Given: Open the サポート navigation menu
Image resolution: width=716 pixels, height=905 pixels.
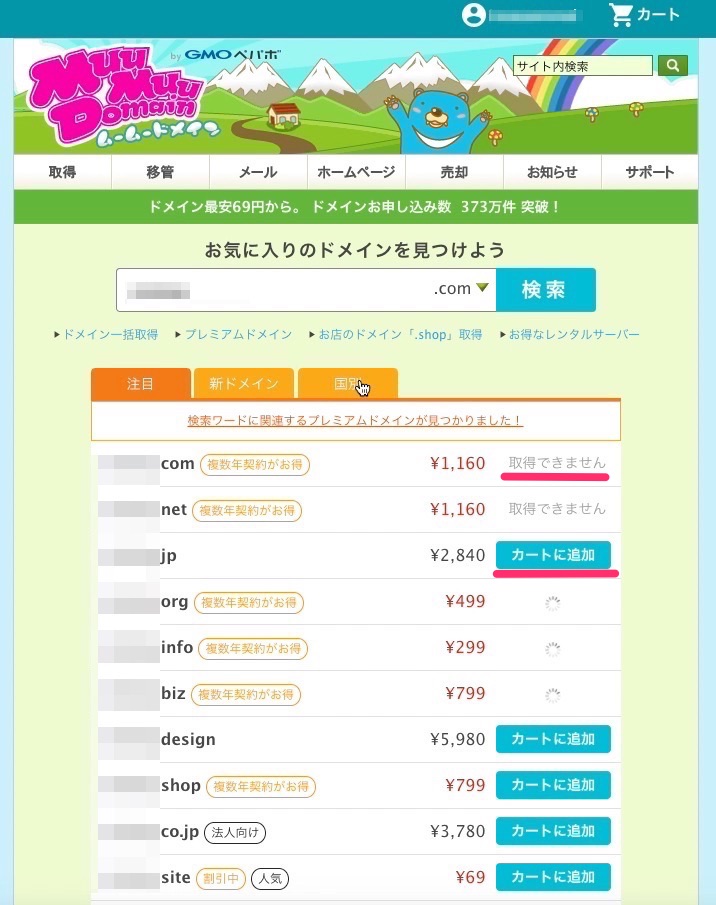Looking at the screenshot, I should [x=650, y=172].
